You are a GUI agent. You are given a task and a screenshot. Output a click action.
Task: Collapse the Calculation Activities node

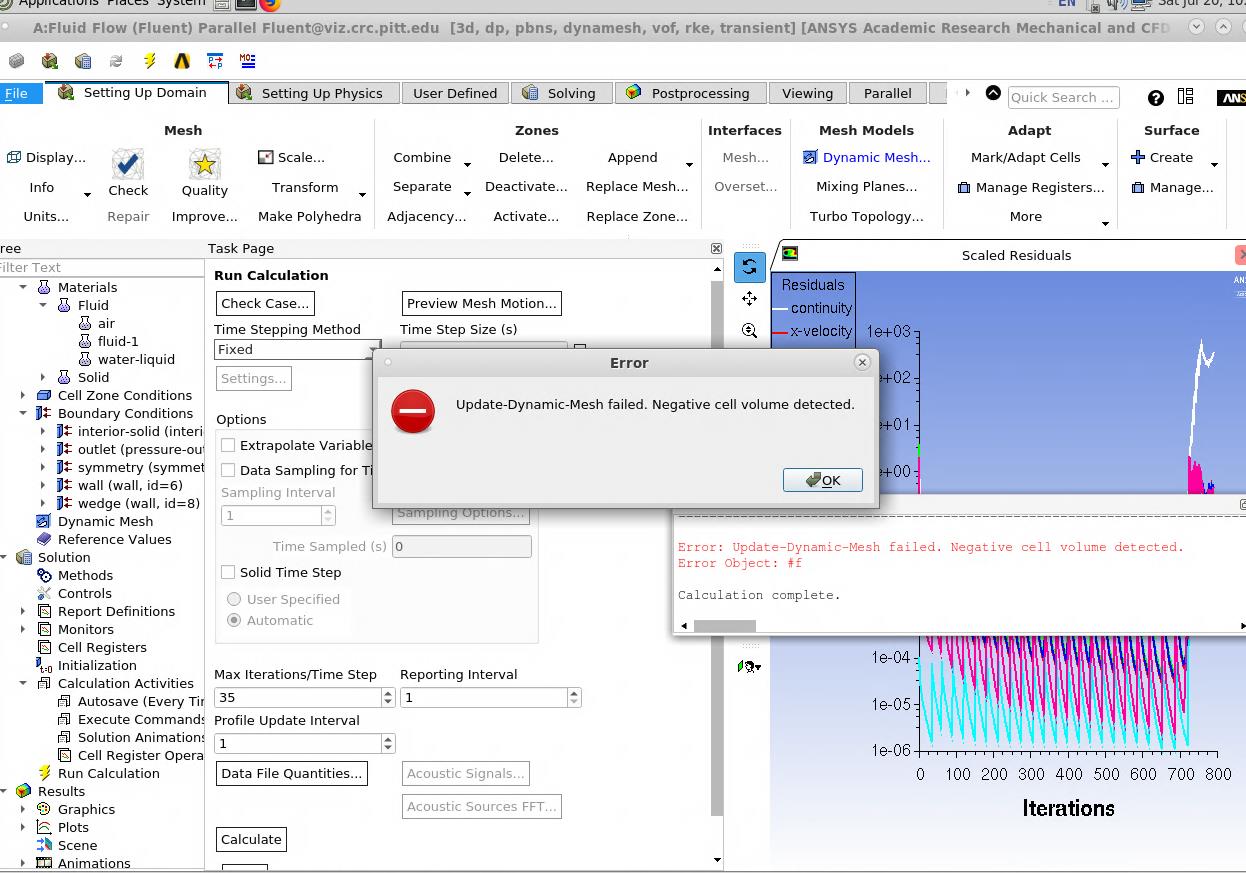pyautogui.click(x=23, y=683)
